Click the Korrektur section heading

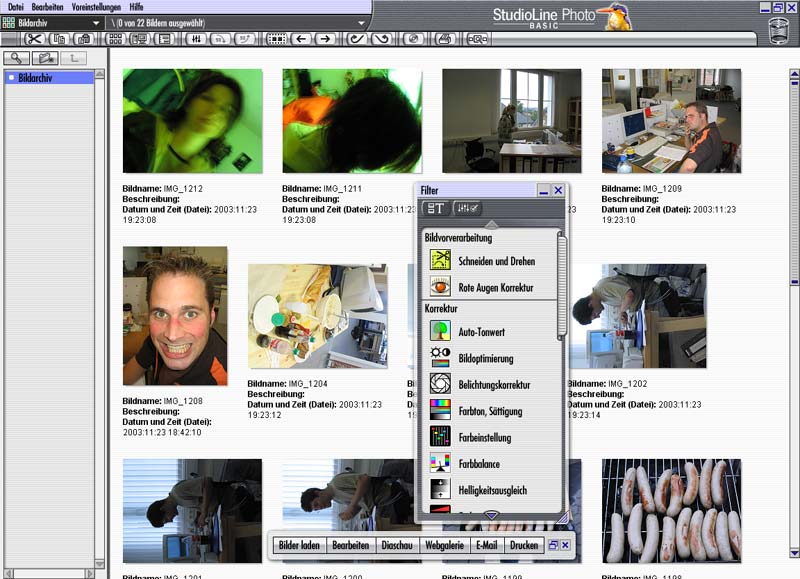[x=441, y=308]
